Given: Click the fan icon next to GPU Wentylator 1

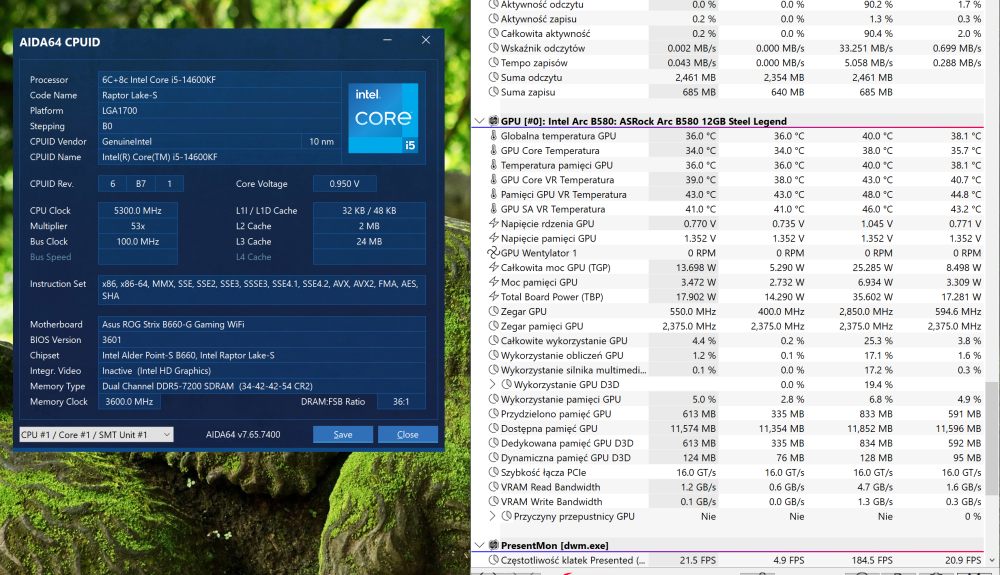Looking at the screenshot, I should click(x=492, y=253).
